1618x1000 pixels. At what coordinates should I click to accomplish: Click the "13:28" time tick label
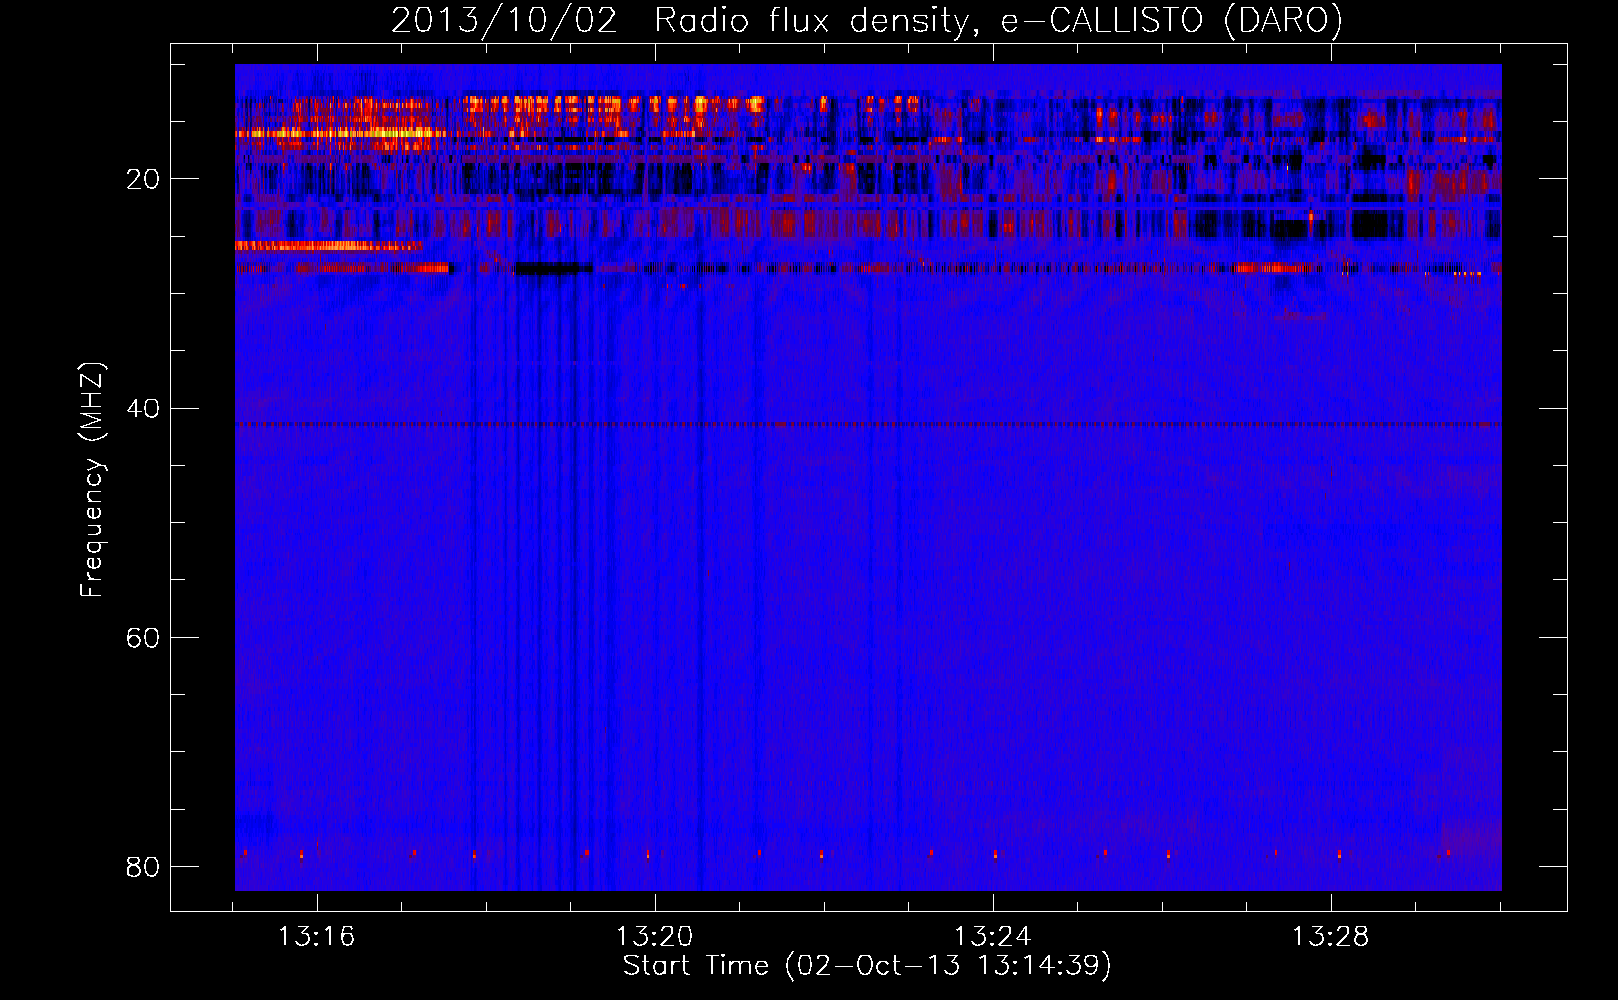click(1331, 937)
